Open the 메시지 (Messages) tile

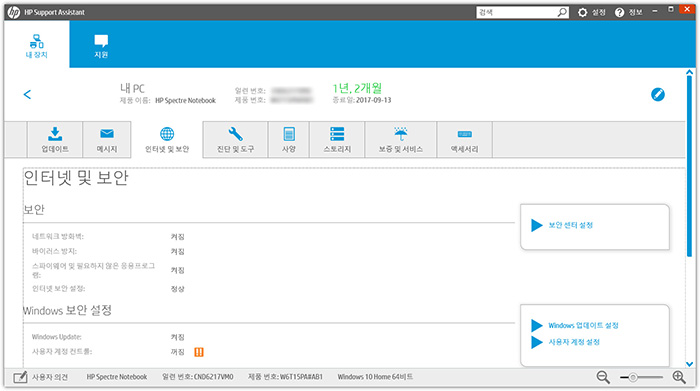(x=107, y=140)
